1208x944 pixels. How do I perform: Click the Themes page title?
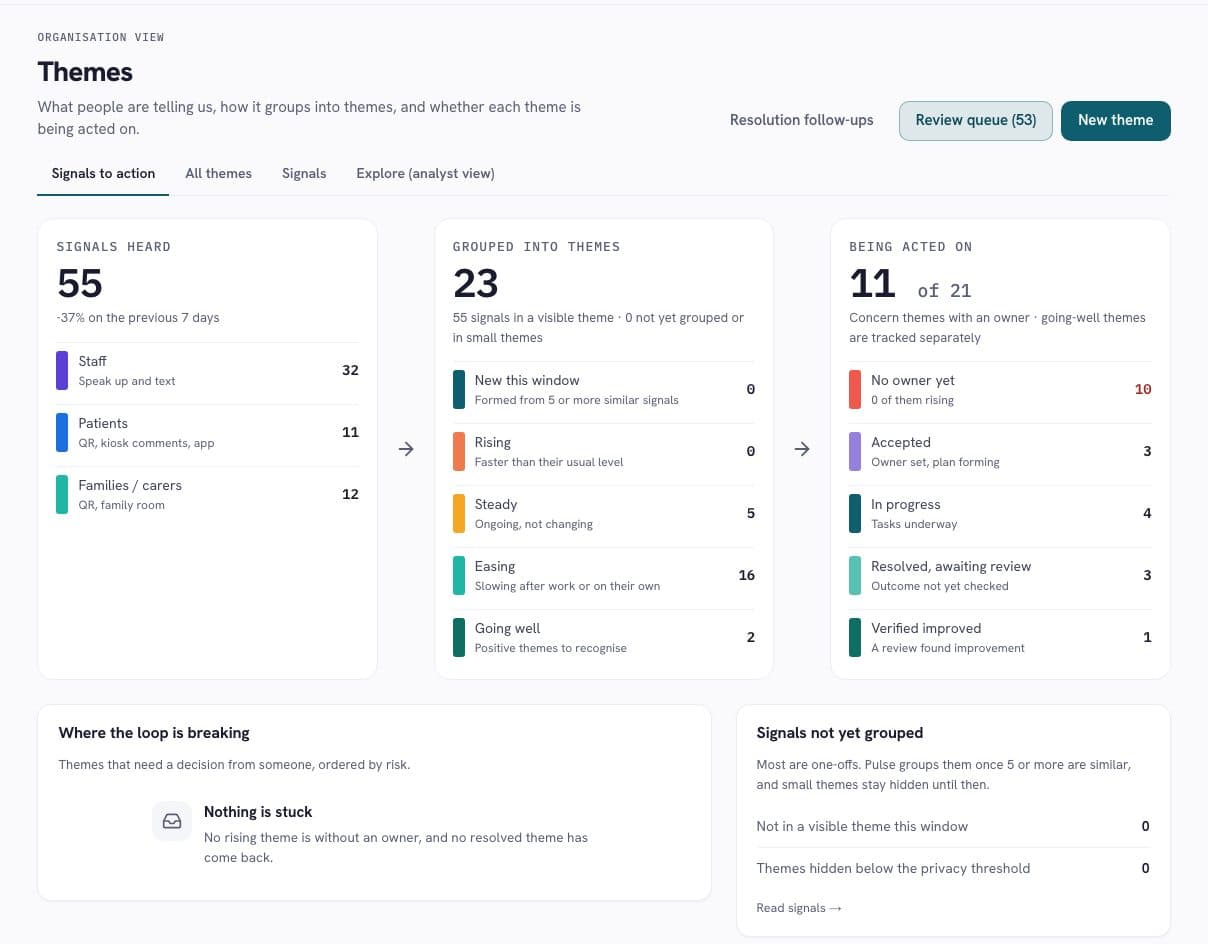pyautogui.click(x=85, y=72)
